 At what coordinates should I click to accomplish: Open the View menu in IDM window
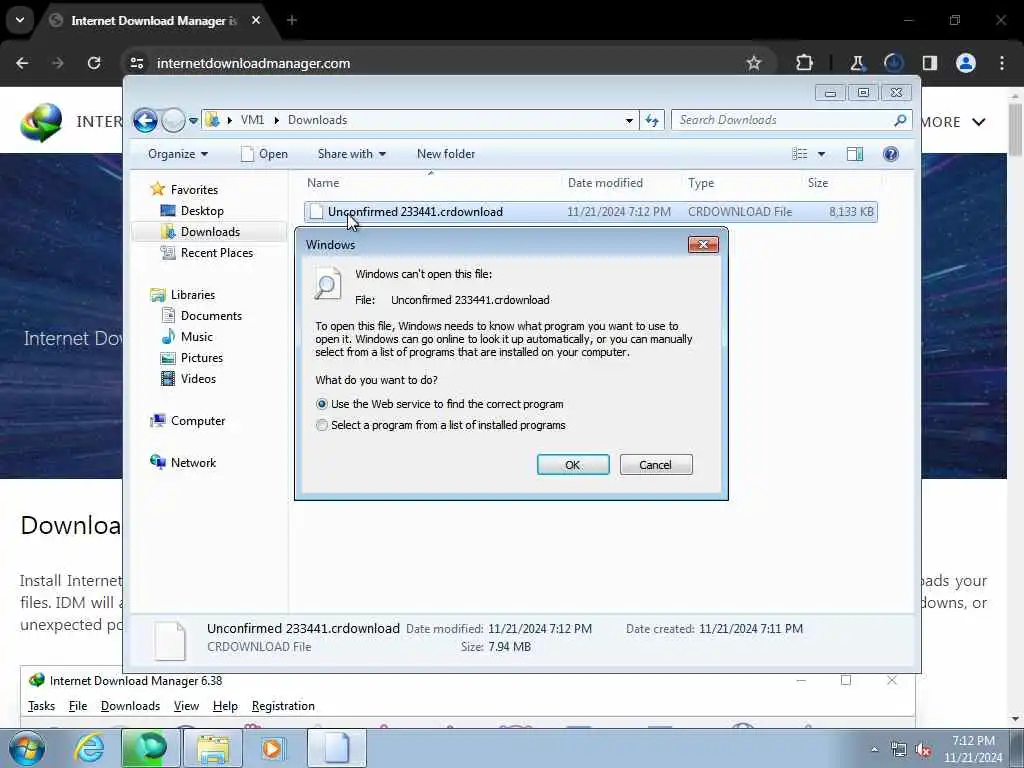tap(186, 706)
